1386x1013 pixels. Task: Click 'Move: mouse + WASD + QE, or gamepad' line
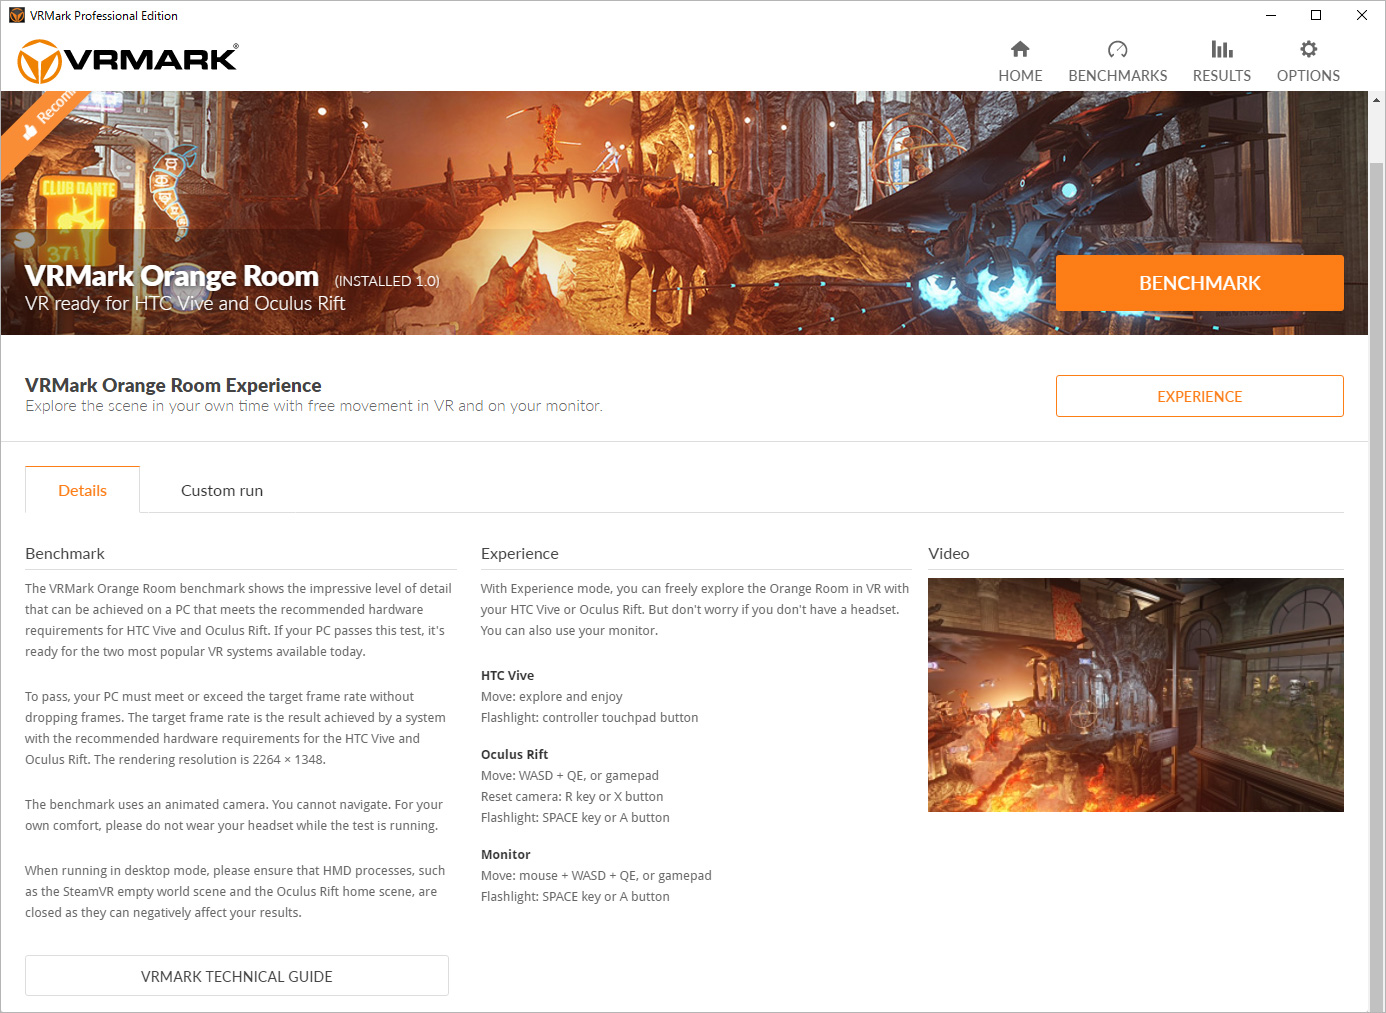[x=596, y=875]
